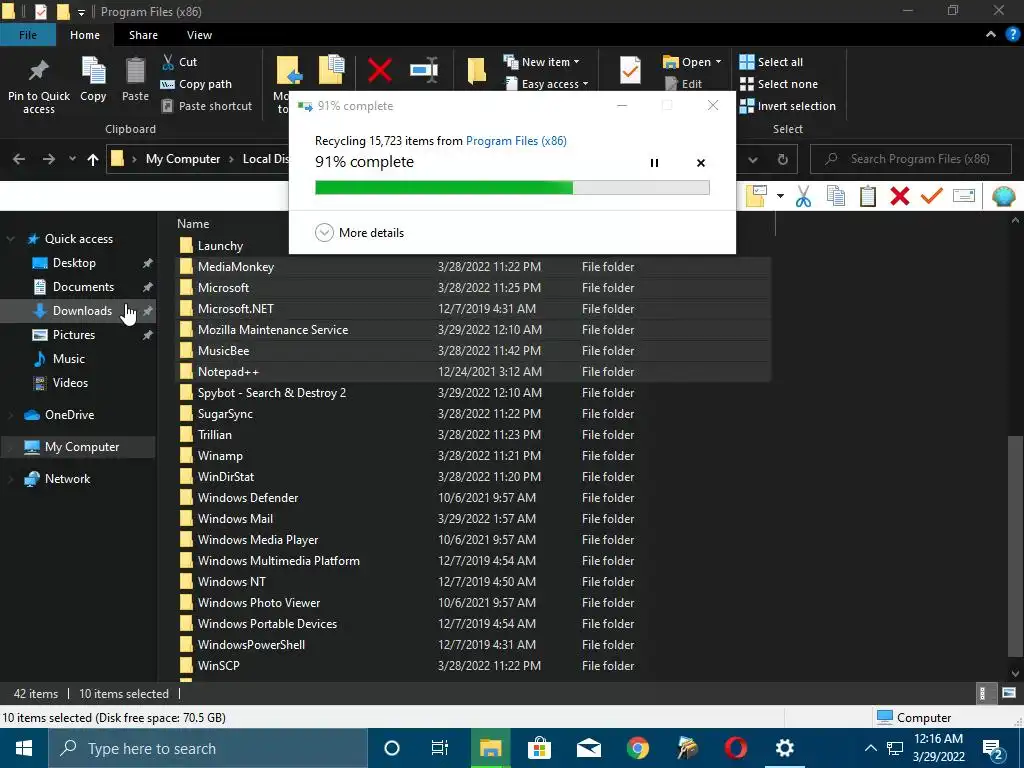This screenshot has width=1024, height=768.
Task: Click the red X delete icon in the white toolbar
Action: click(x=900, y=196)
